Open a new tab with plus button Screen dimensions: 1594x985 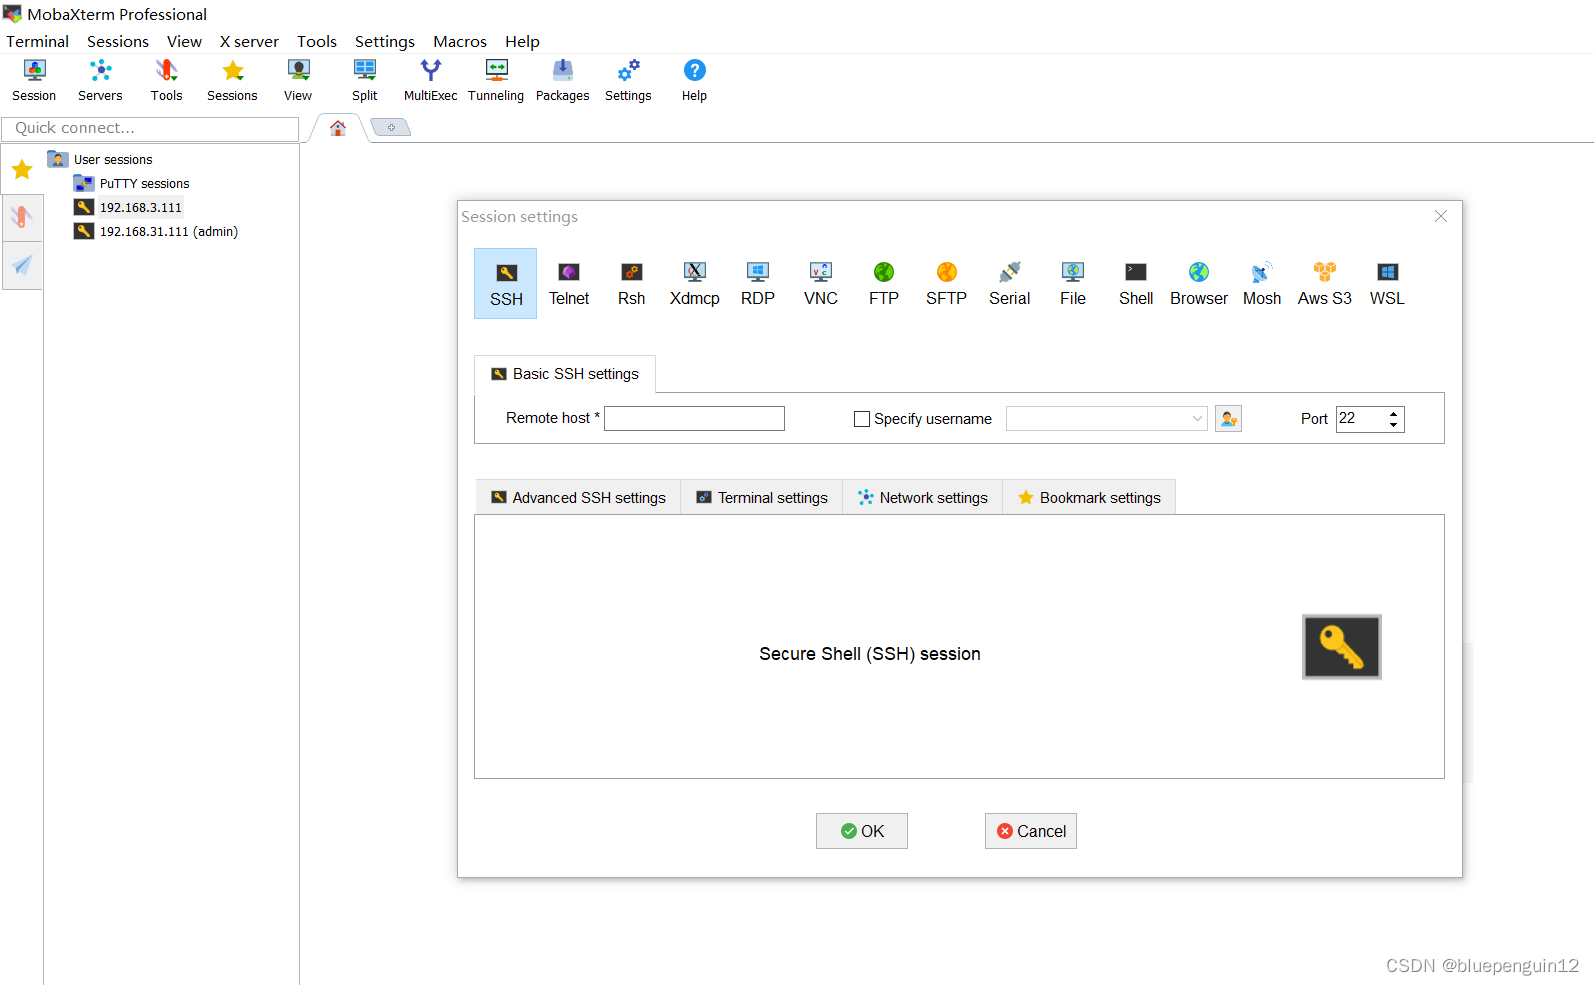pyautogui.click(x=391, y=127)
